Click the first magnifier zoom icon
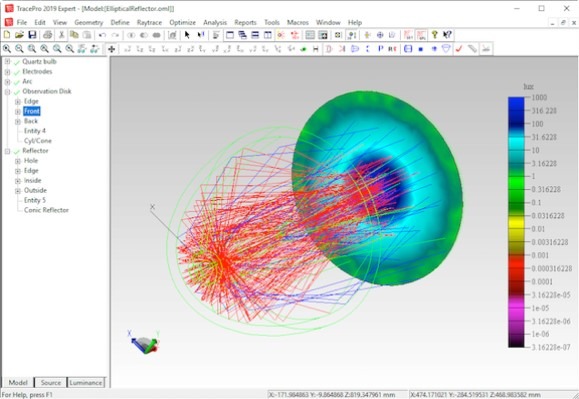 point(7,49)
